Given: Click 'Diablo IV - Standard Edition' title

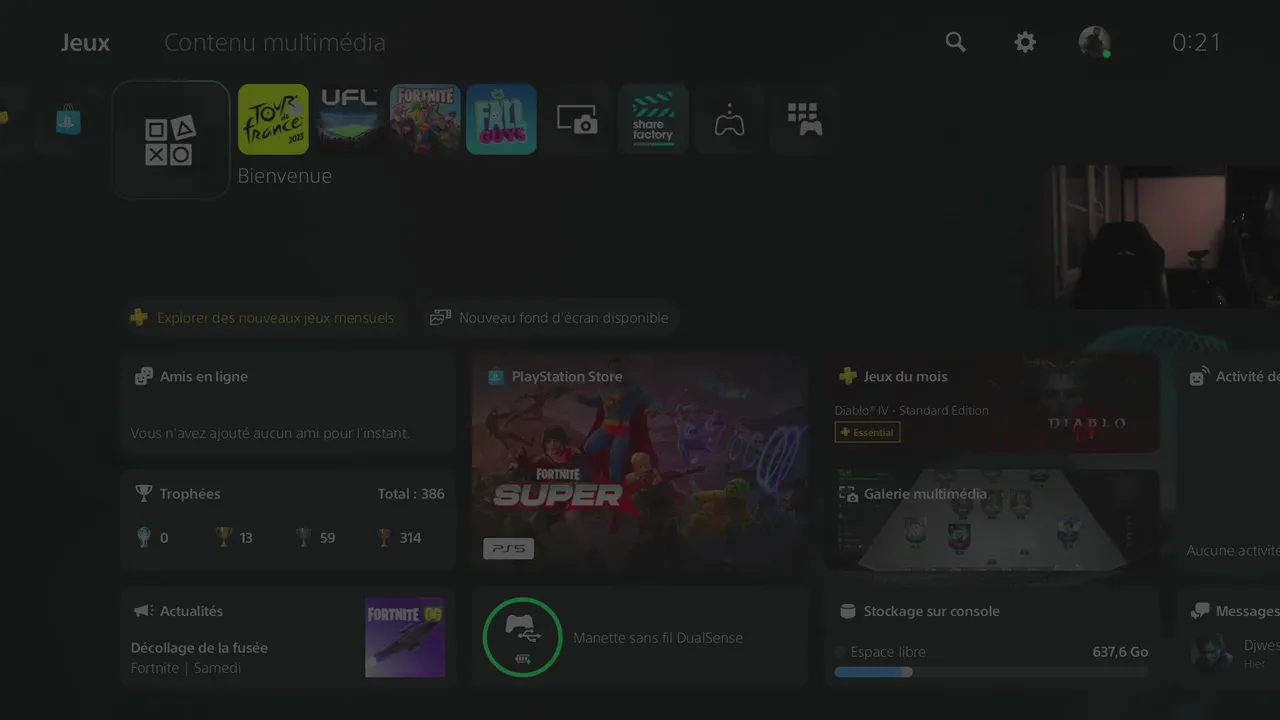Looking at the screenshot, I should pyautogui.click(x=911, y=411).
